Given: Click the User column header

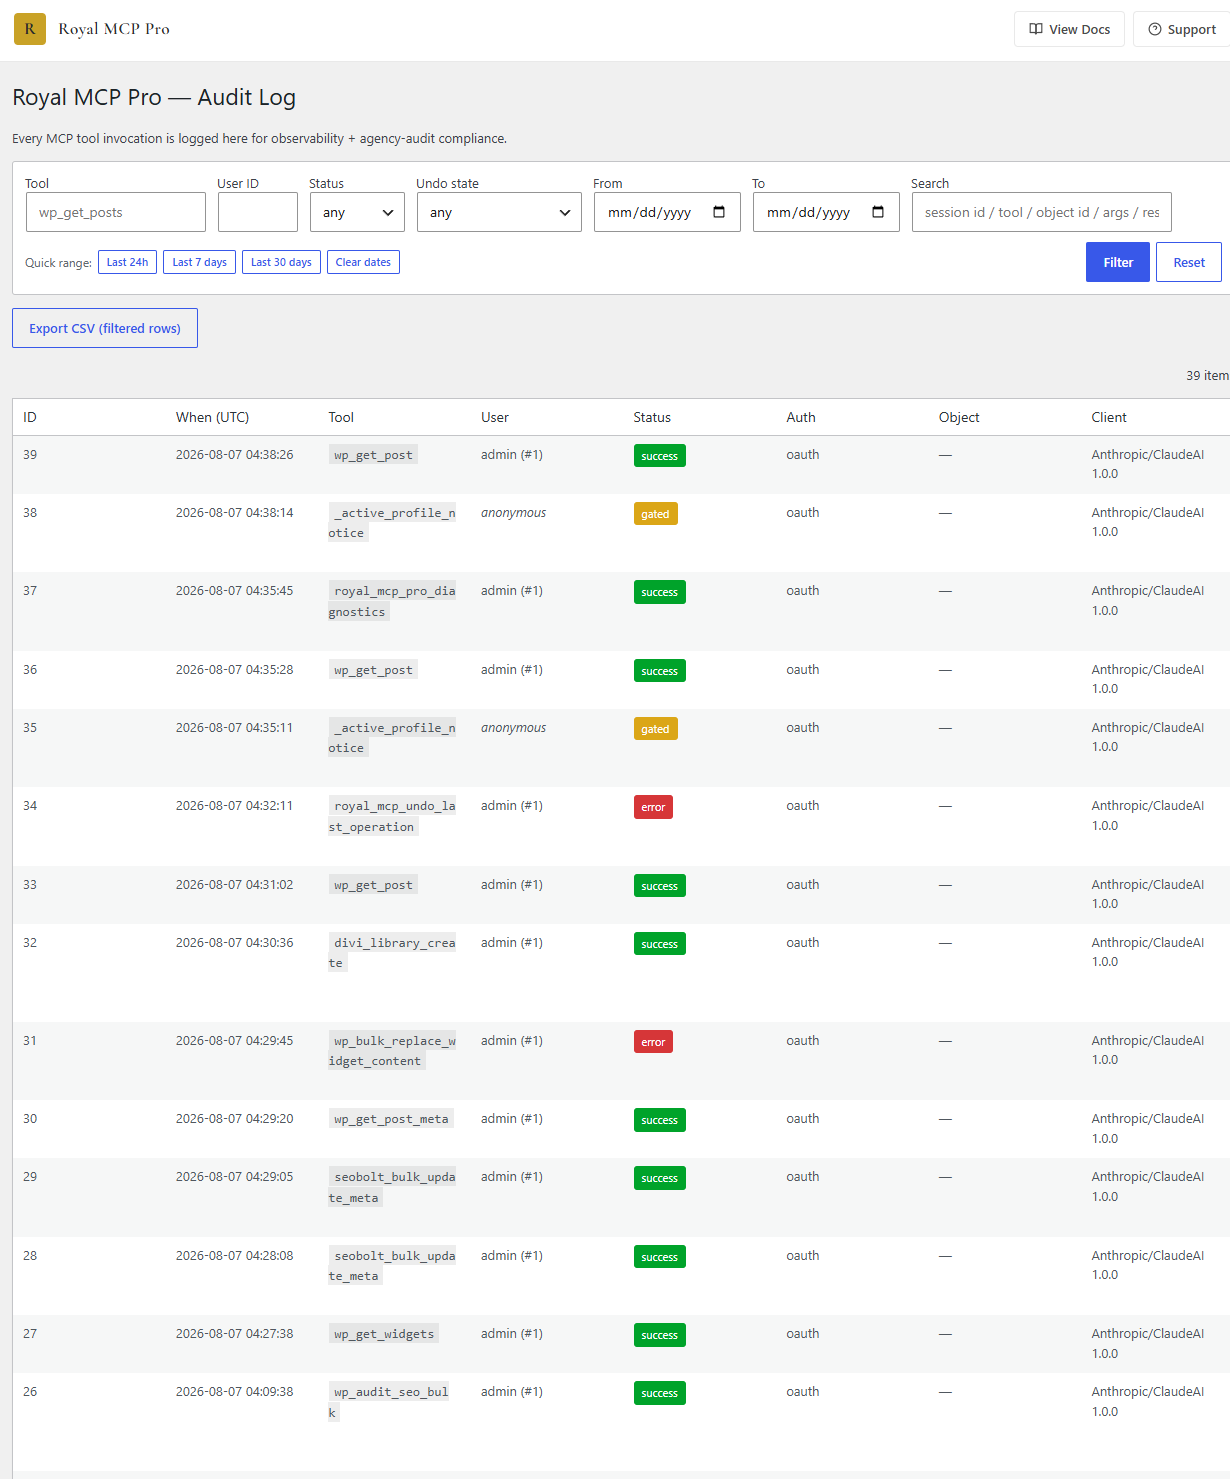Looking at the screenshot, I should tap(495, 417).
